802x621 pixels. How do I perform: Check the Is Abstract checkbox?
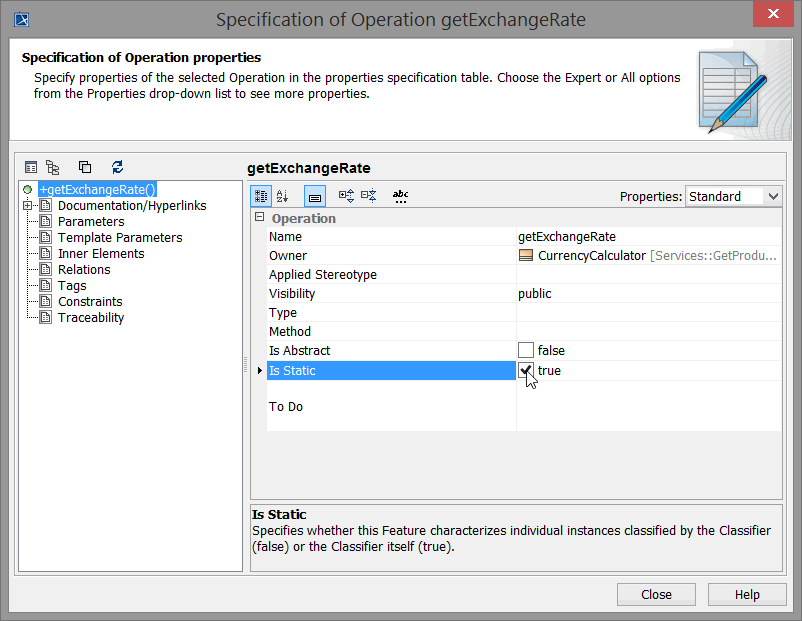[526, 350]
